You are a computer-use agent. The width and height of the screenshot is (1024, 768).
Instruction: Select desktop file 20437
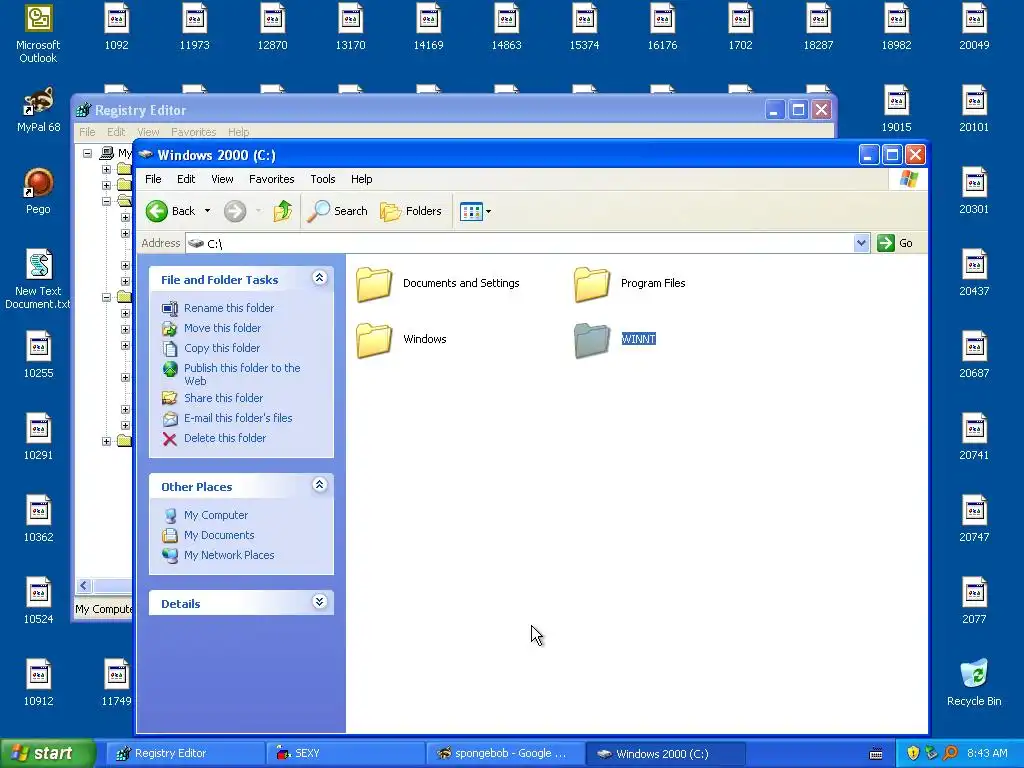coord(974,273)
